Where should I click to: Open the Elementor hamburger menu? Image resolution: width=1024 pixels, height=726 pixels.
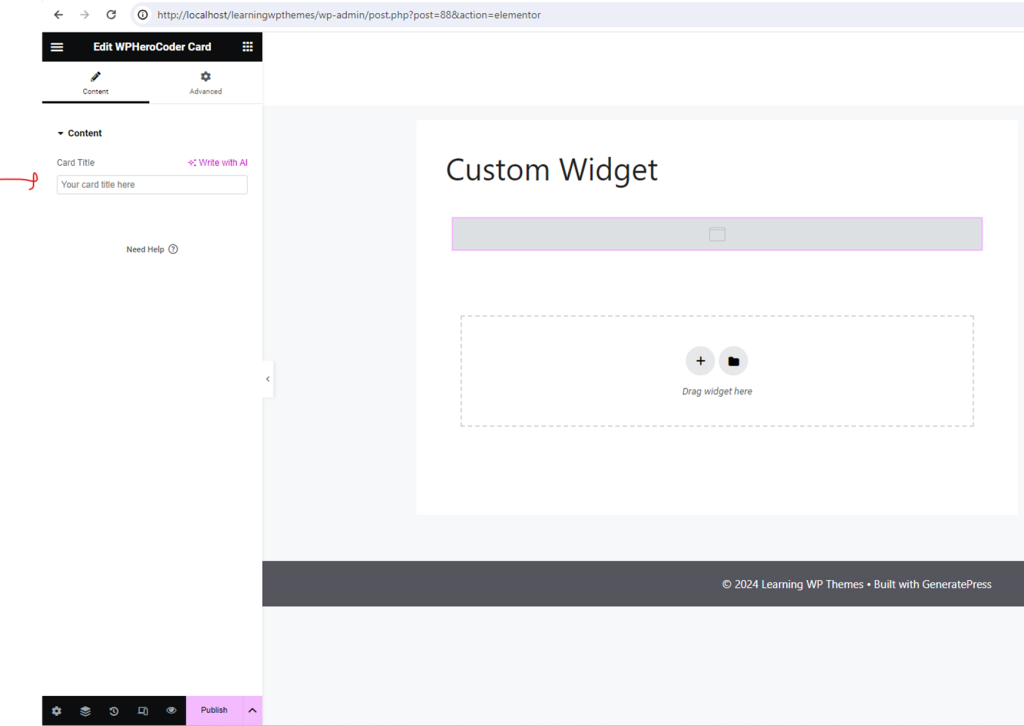56,46
